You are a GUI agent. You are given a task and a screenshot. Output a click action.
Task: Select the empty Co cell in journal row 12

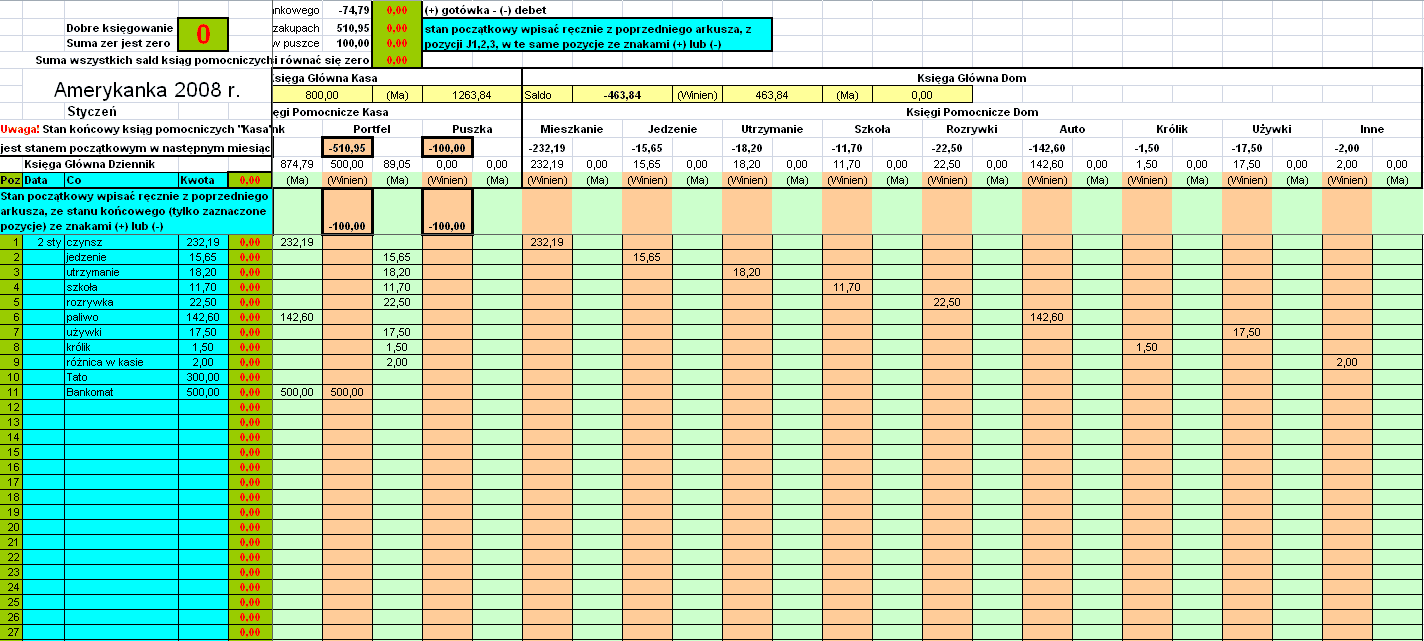click(122, 407)
